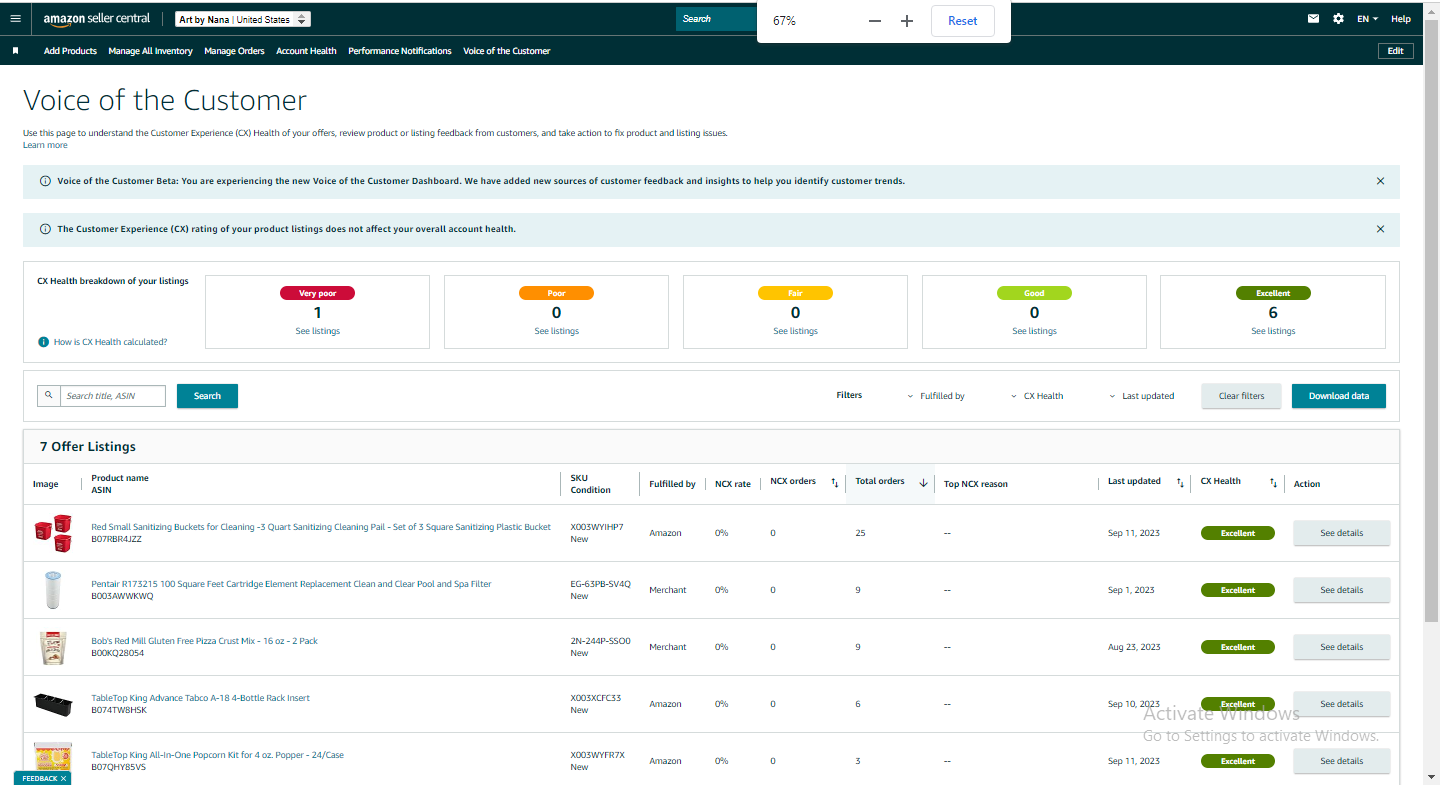See details for Bob's Red Mill row

(x=1341, y=647)
